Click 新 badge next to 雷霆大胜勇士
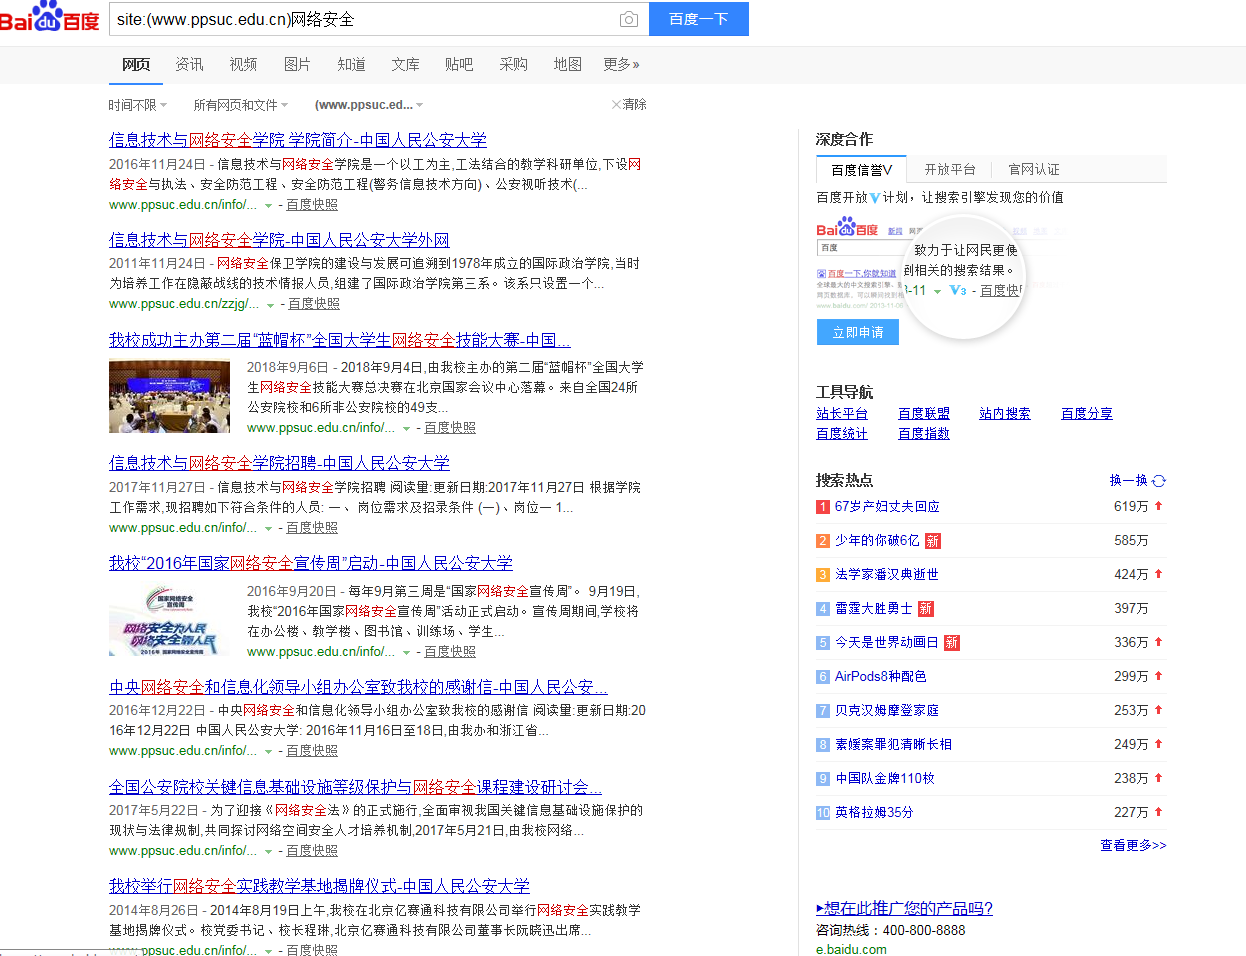 coord(925,609)
